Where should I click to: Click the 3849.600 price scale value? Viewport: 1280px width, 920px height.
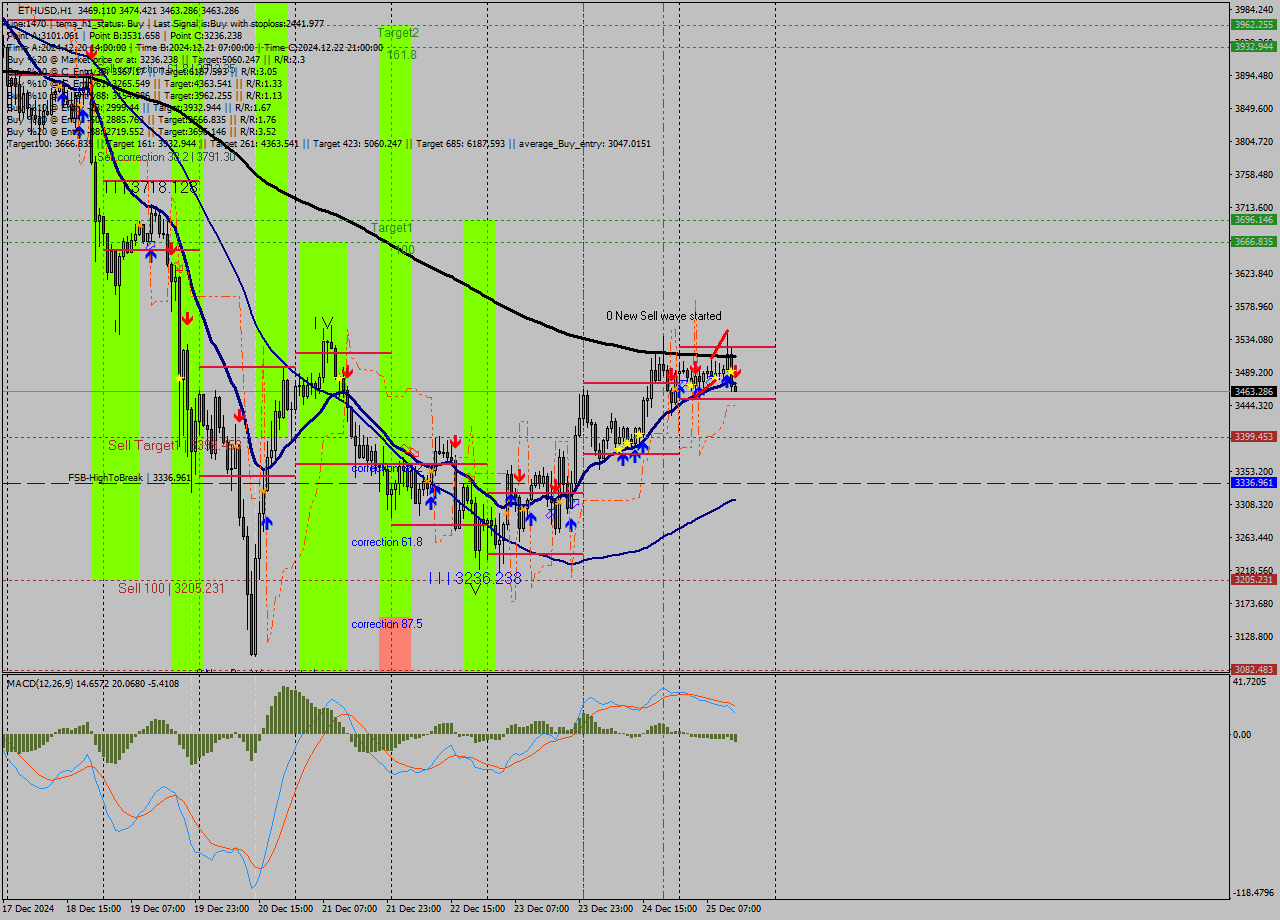pyautogui.click(x=1254, y=108)
